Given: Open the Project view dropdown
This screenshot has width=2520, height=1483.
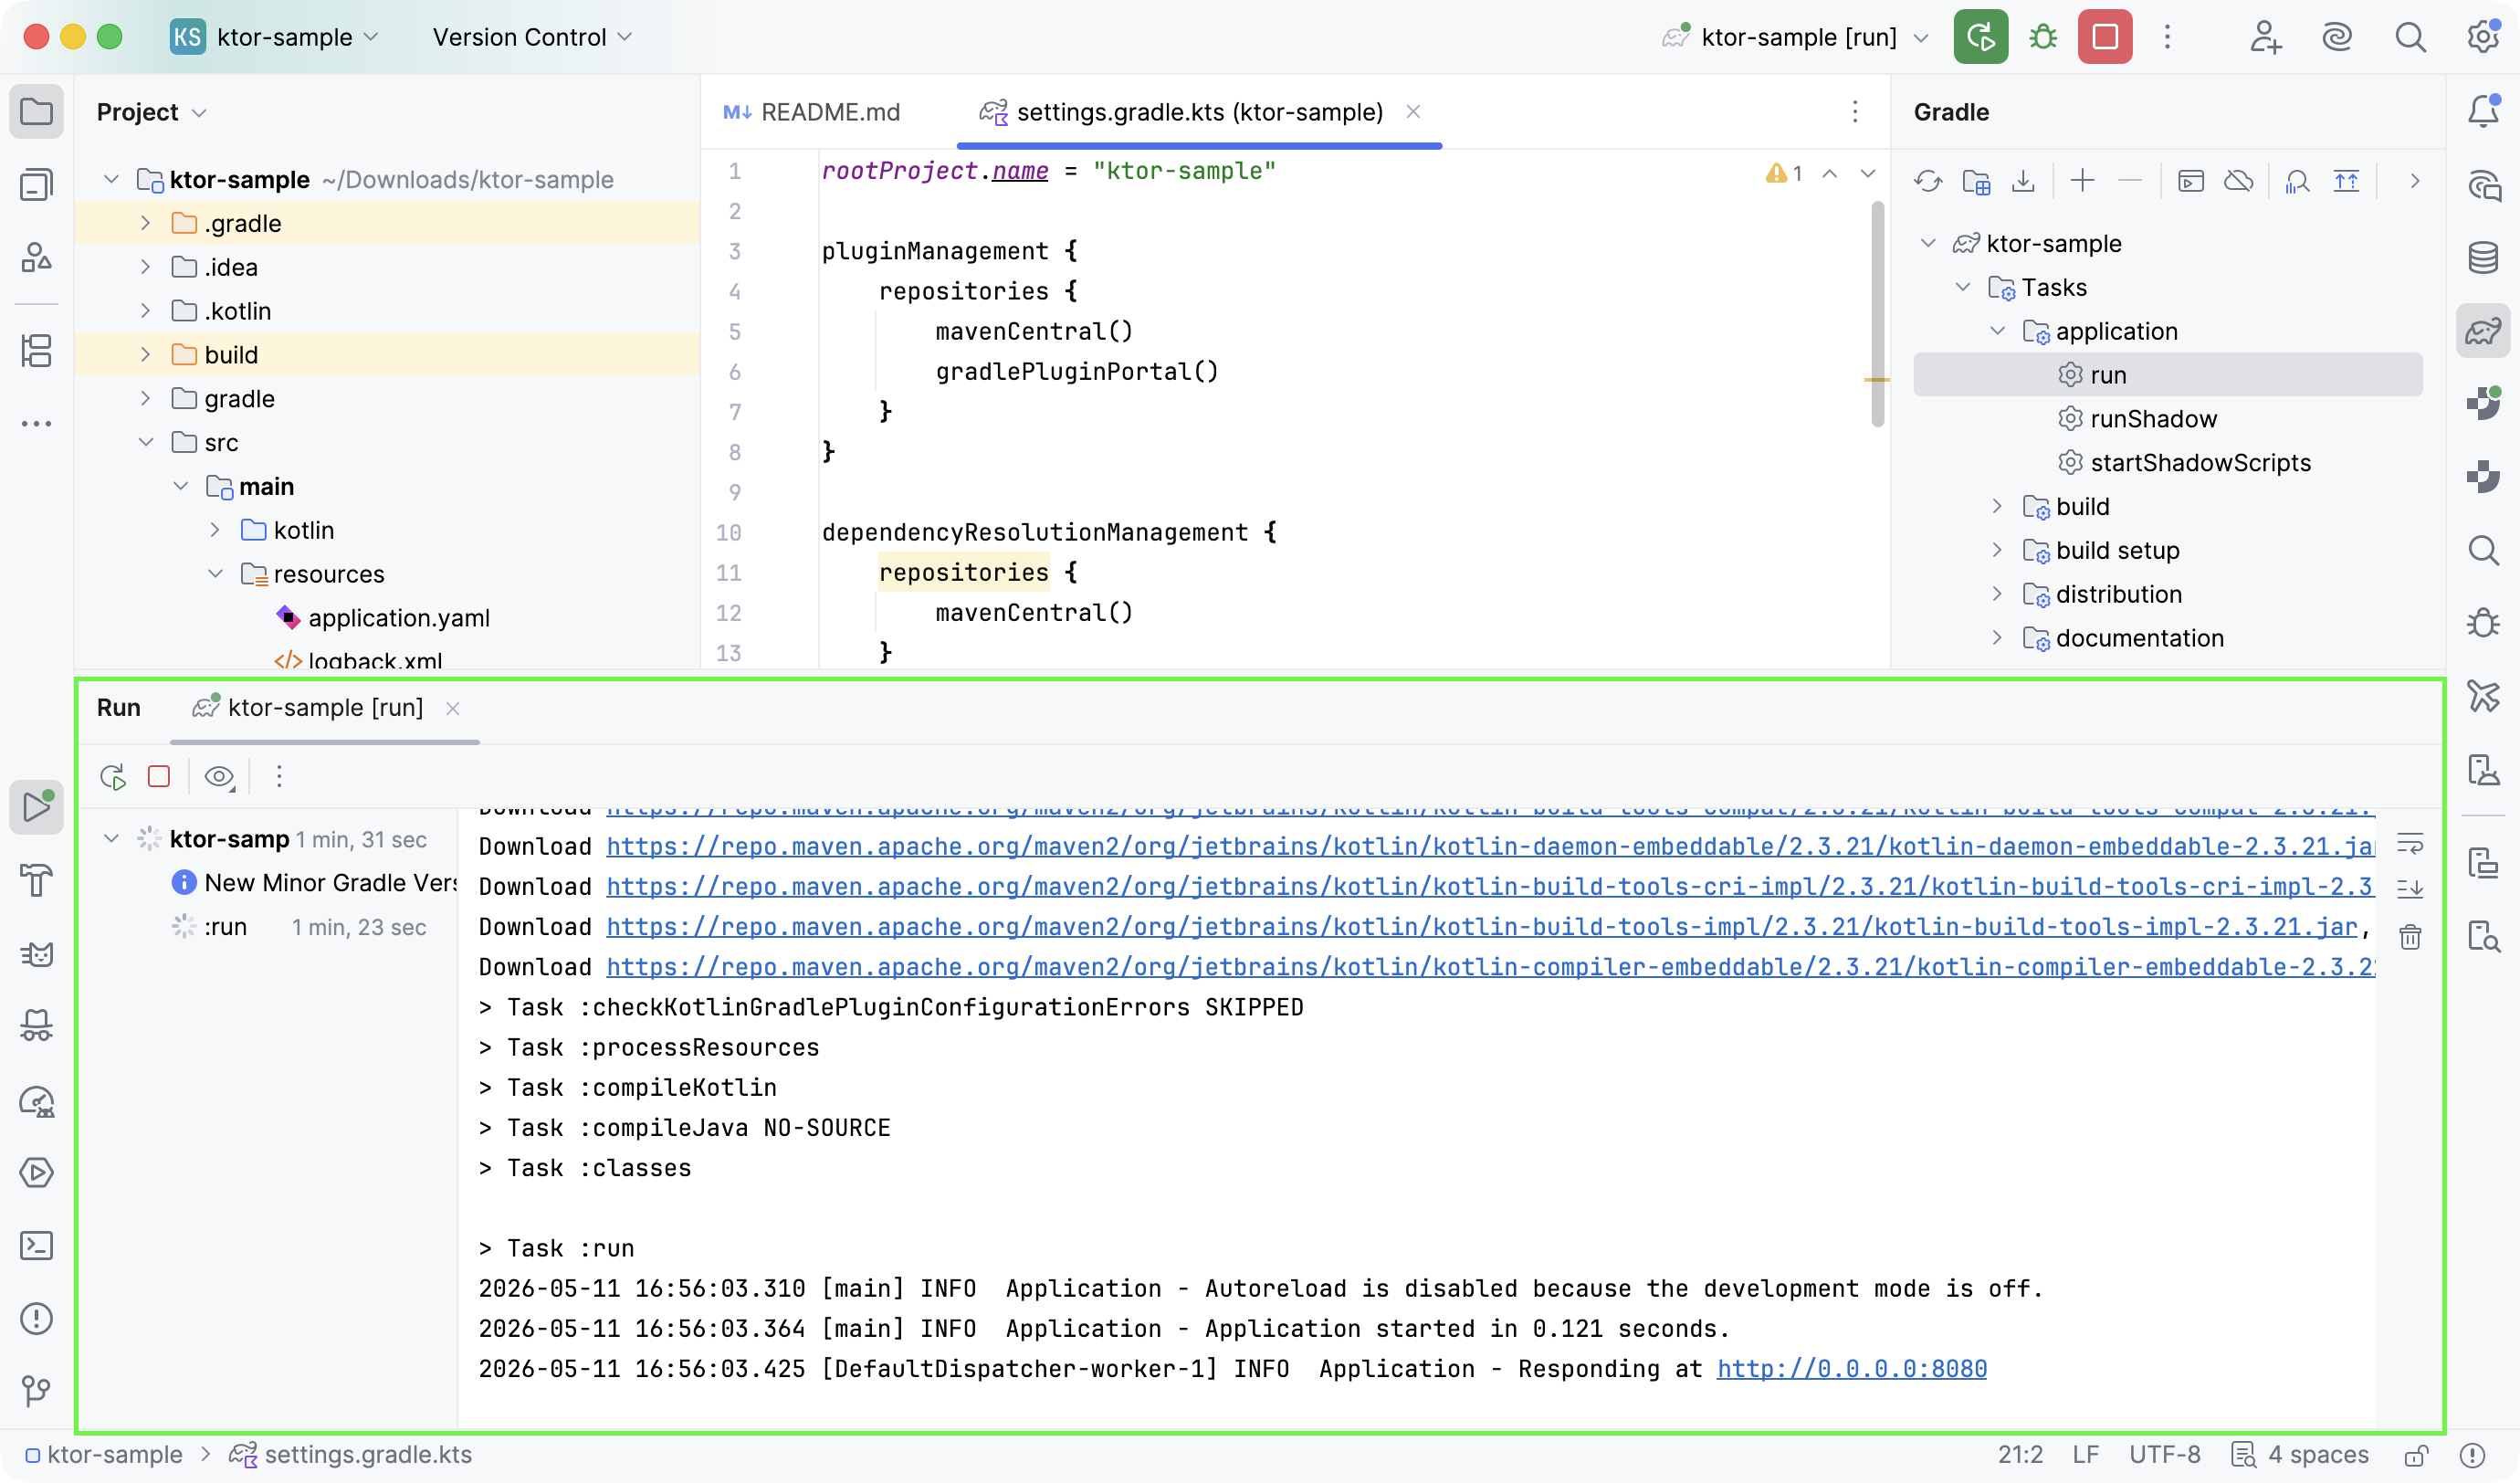Looking at the screenshot, I should pyautogui.click(x=151, y=112).
